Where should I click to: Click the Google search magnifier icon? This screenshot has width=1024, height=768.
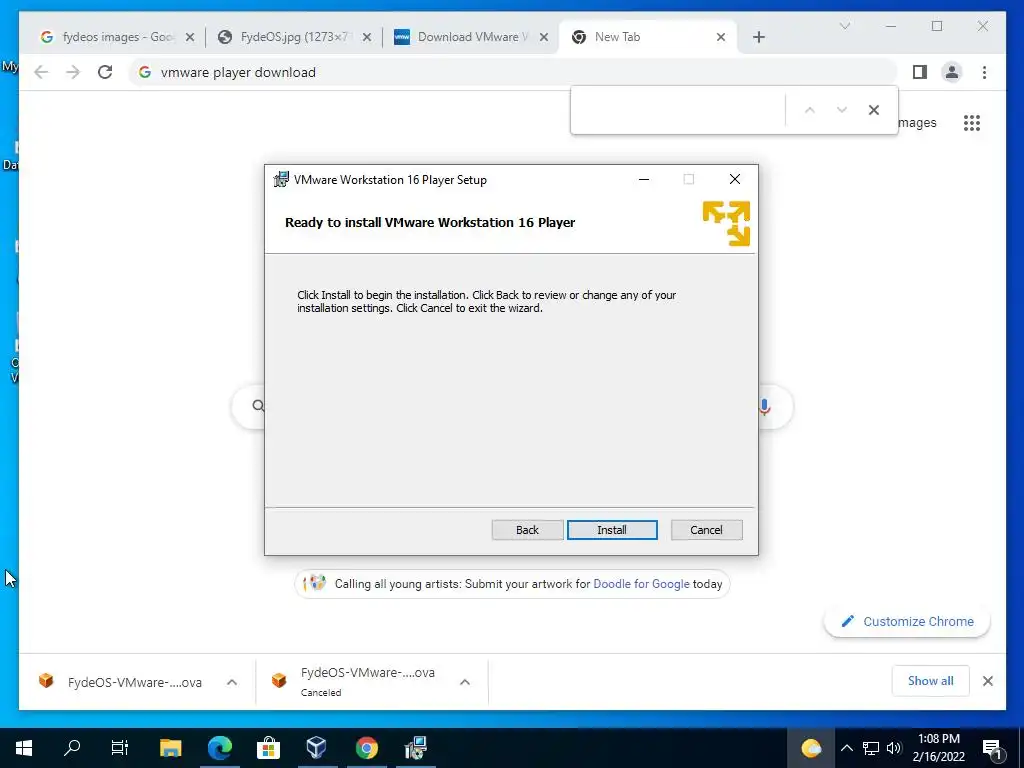pyautogui.click(x=258, y=406)
